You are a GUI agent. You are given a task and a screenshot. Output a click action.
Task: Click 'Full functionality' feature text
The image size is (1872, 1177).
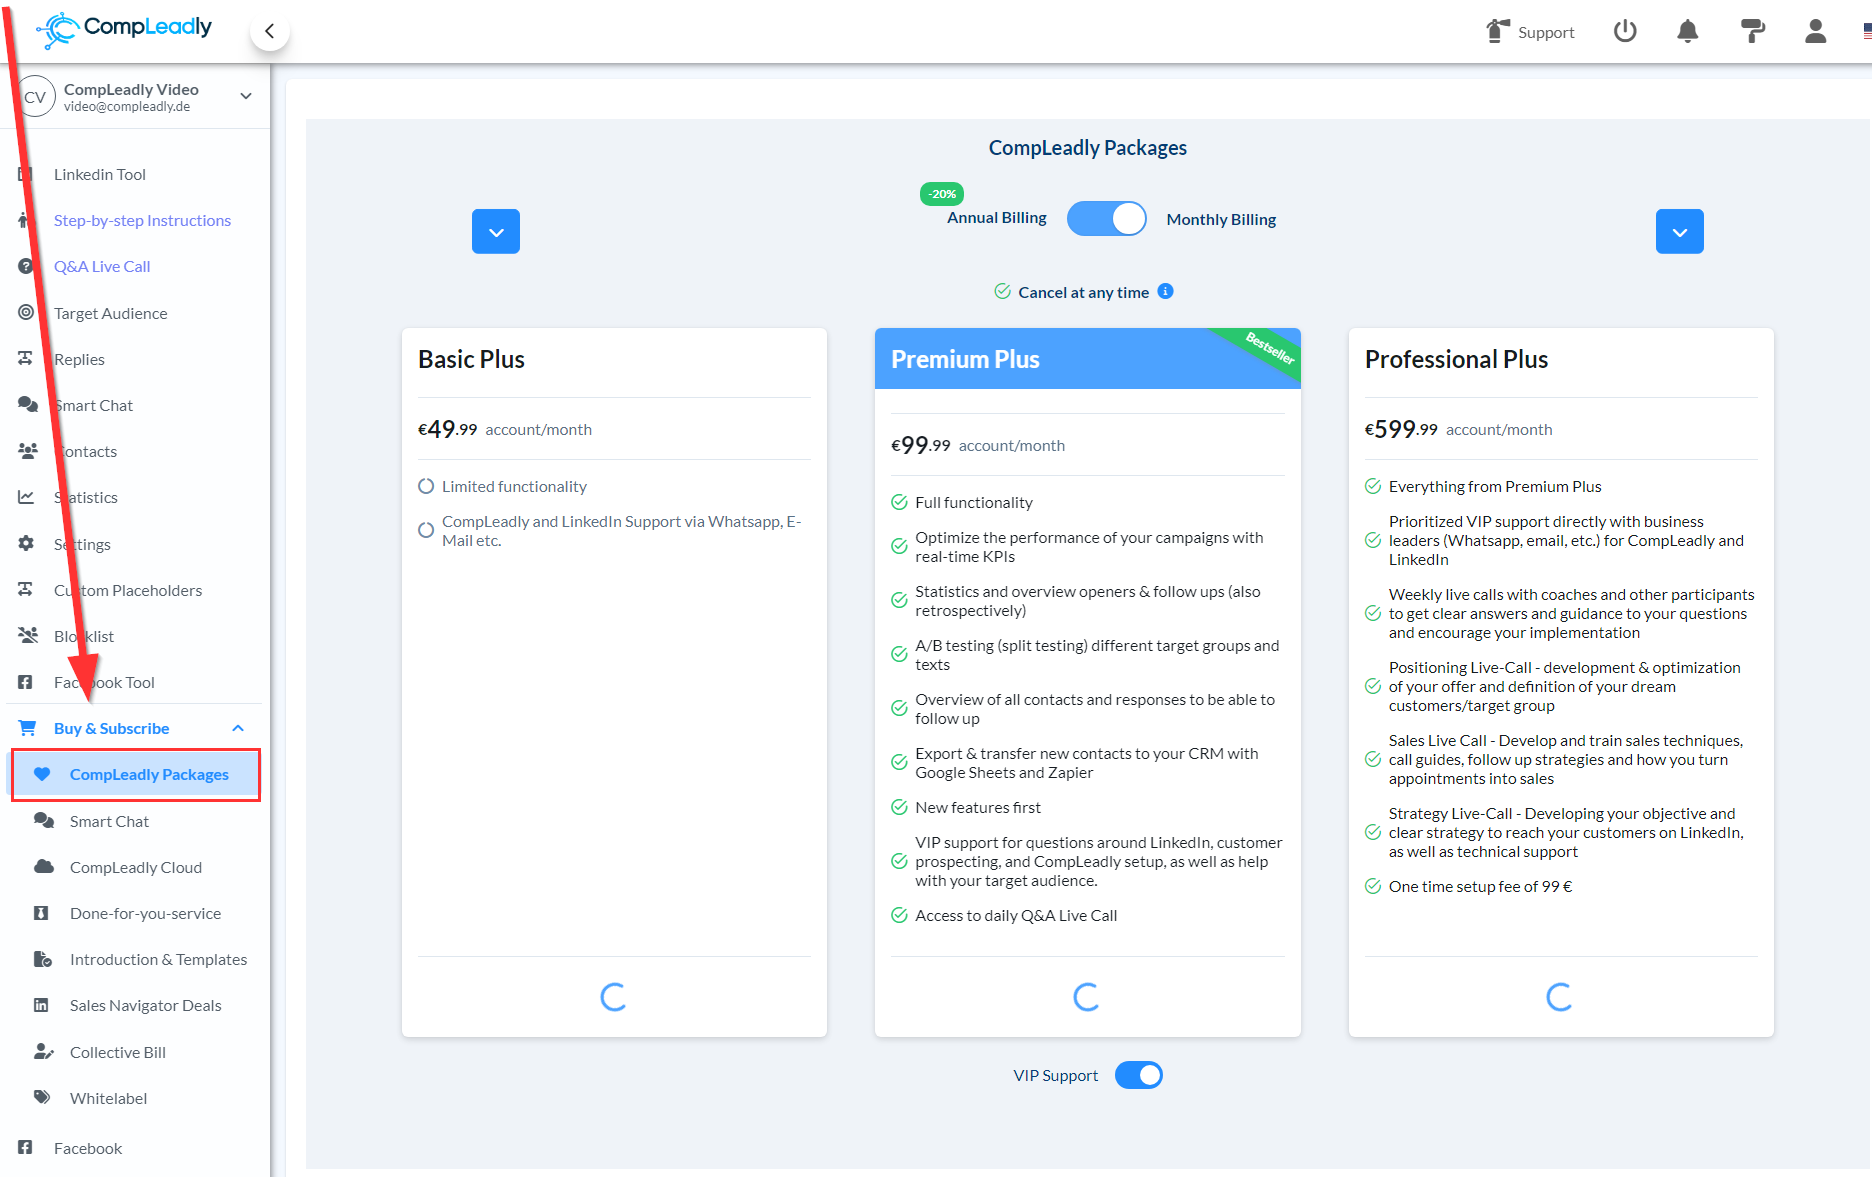pyautogui.click(x=974, y=502)
